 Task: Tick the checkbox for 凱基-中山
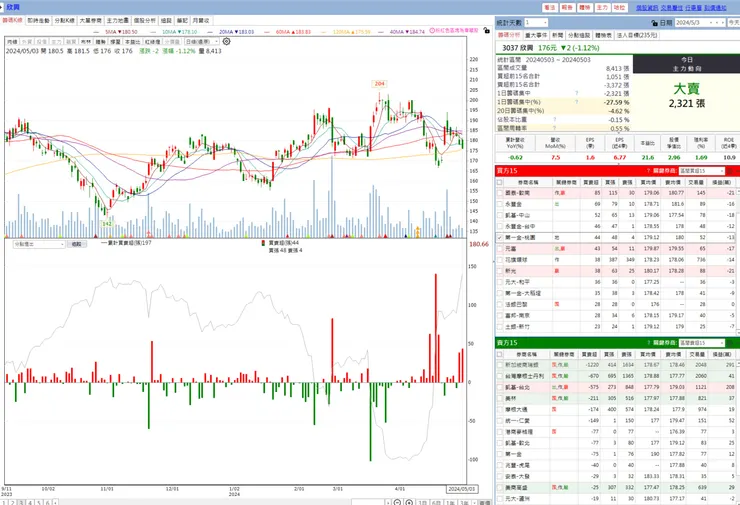(500, 215)
